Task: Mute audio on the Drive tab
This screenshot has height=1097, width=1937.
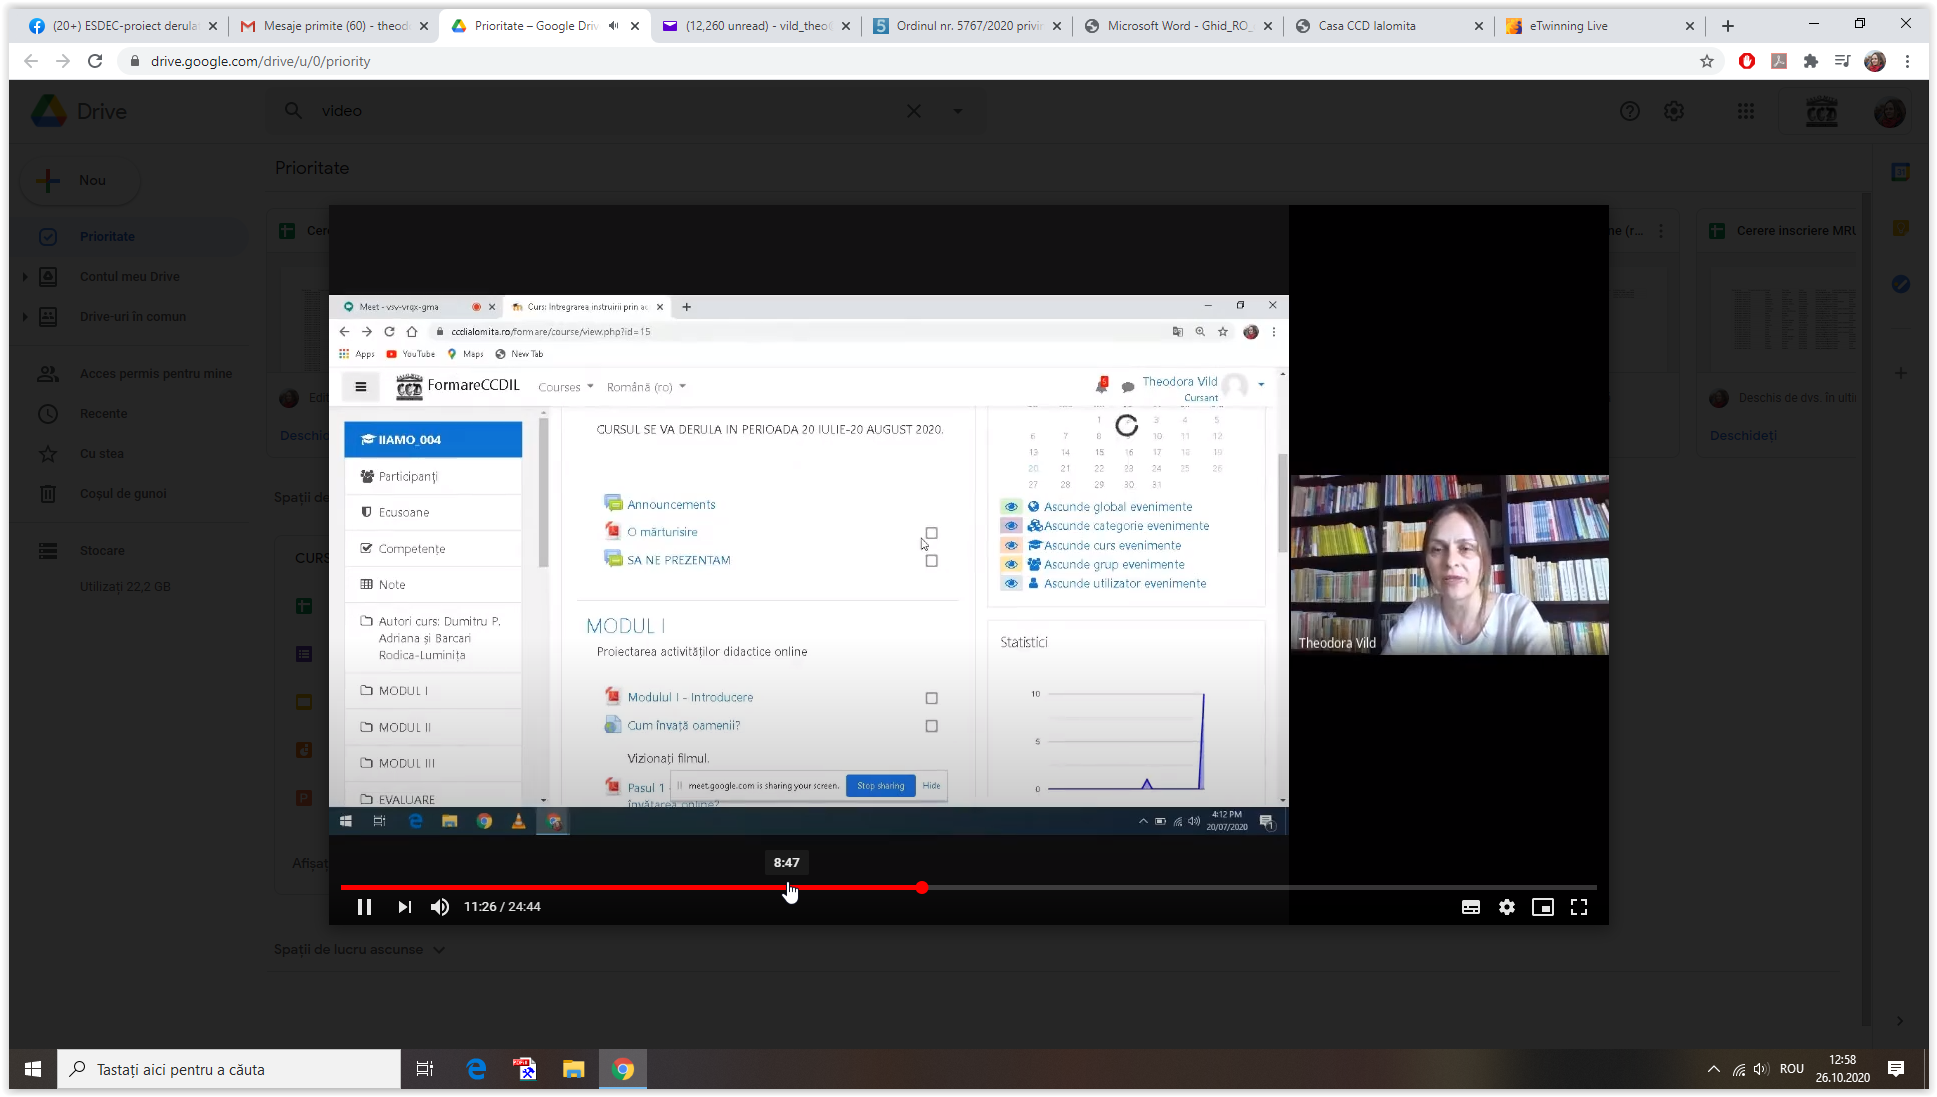Action: (x=613, y=26)
